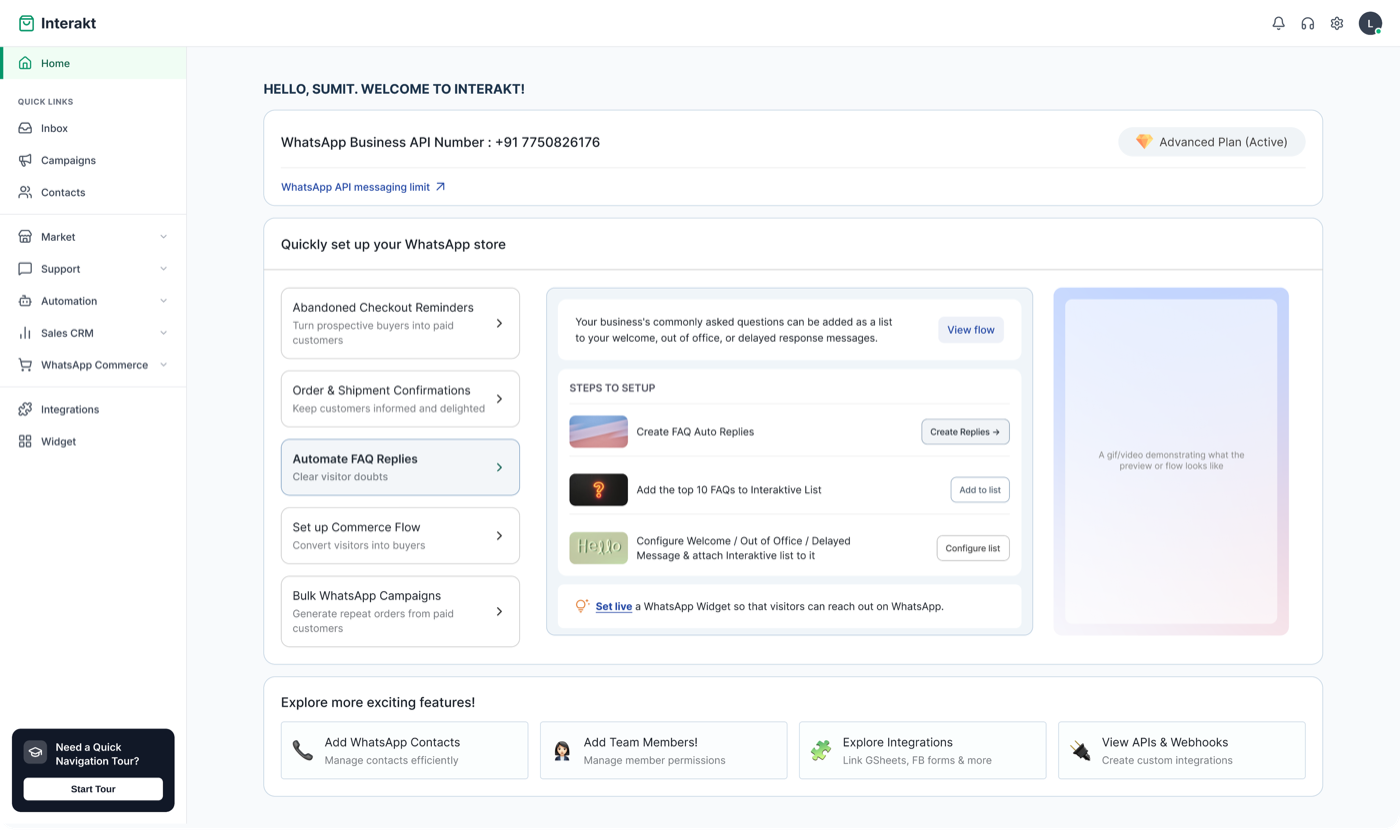Click the diamond icon on Advanced Plan badge

coord(1144,142)
